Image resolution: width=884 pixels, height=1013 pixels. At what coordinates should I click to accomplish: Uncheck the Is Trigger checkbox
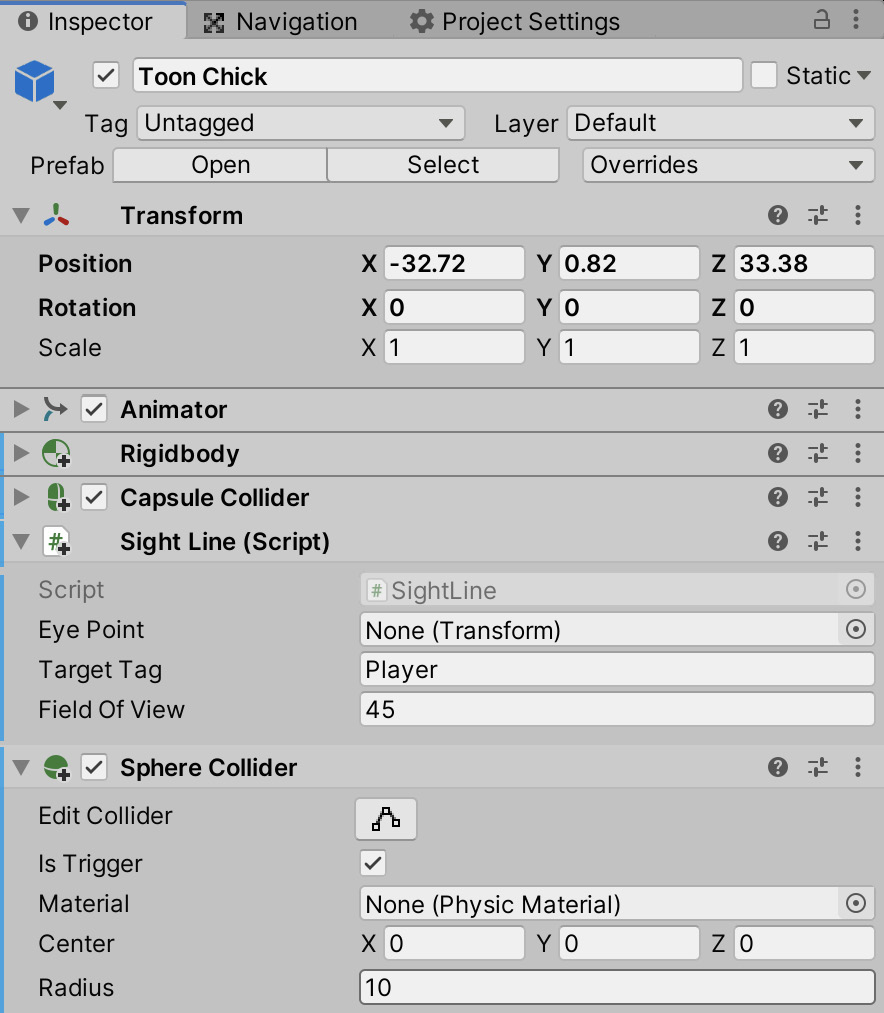point(371,863)
